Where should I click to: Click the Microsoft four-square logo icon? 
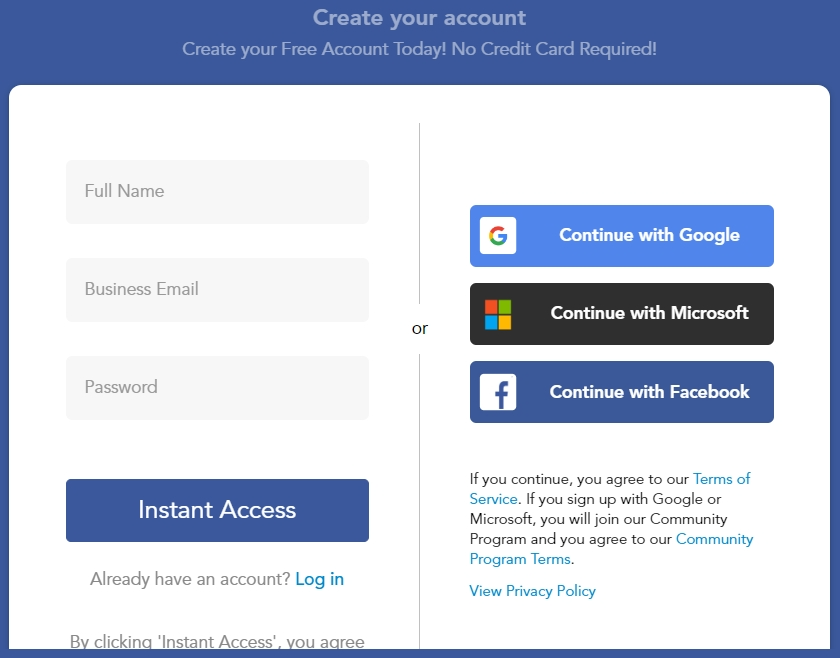(x=498, y=314)
